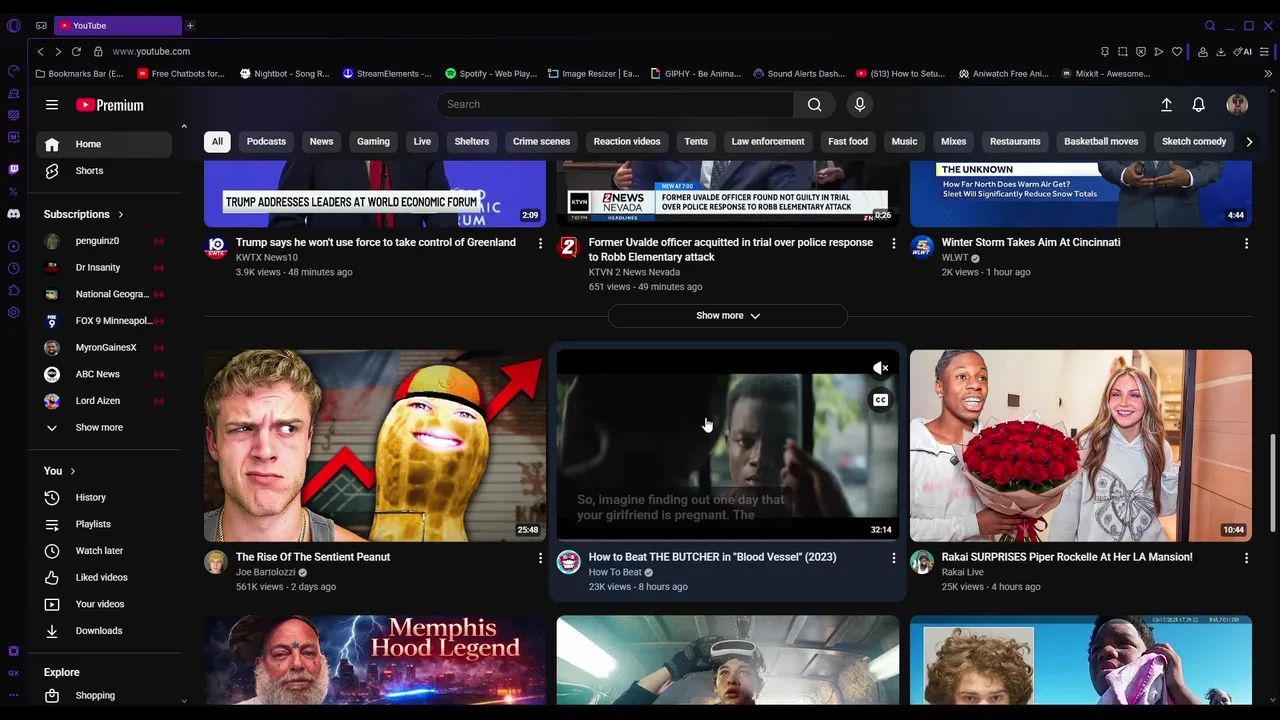The image size is (1280, 720).
Task: Click the YouTube search magnifier button
Action: [x=815, y=104]
